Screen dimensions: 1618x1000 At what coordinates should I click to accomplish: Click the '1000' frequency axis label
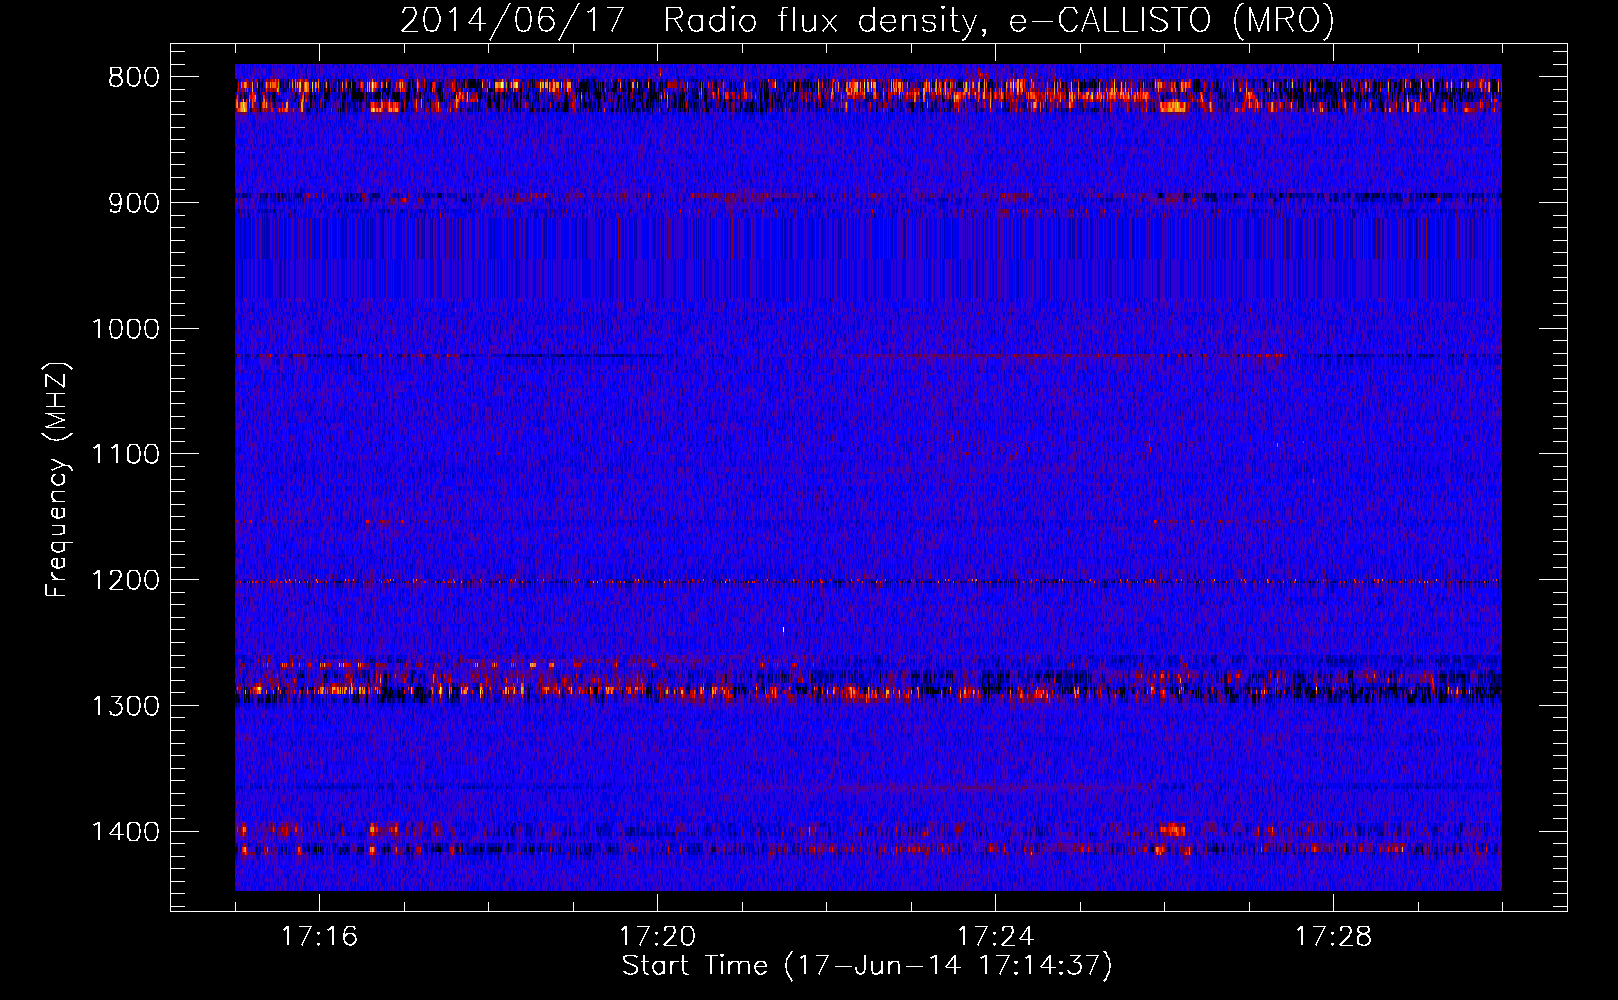[125, 329]
